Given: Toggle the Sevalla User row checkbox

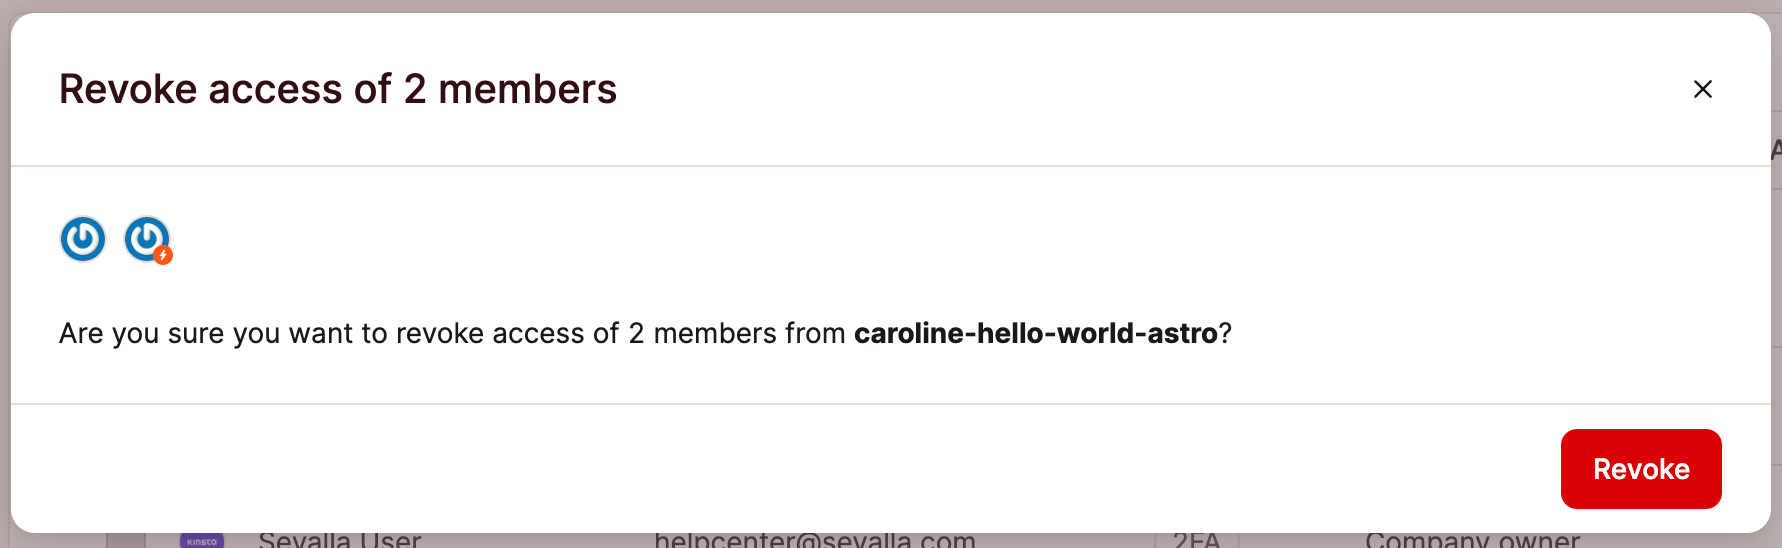Looking at the screenshot, I should point(126,540).
